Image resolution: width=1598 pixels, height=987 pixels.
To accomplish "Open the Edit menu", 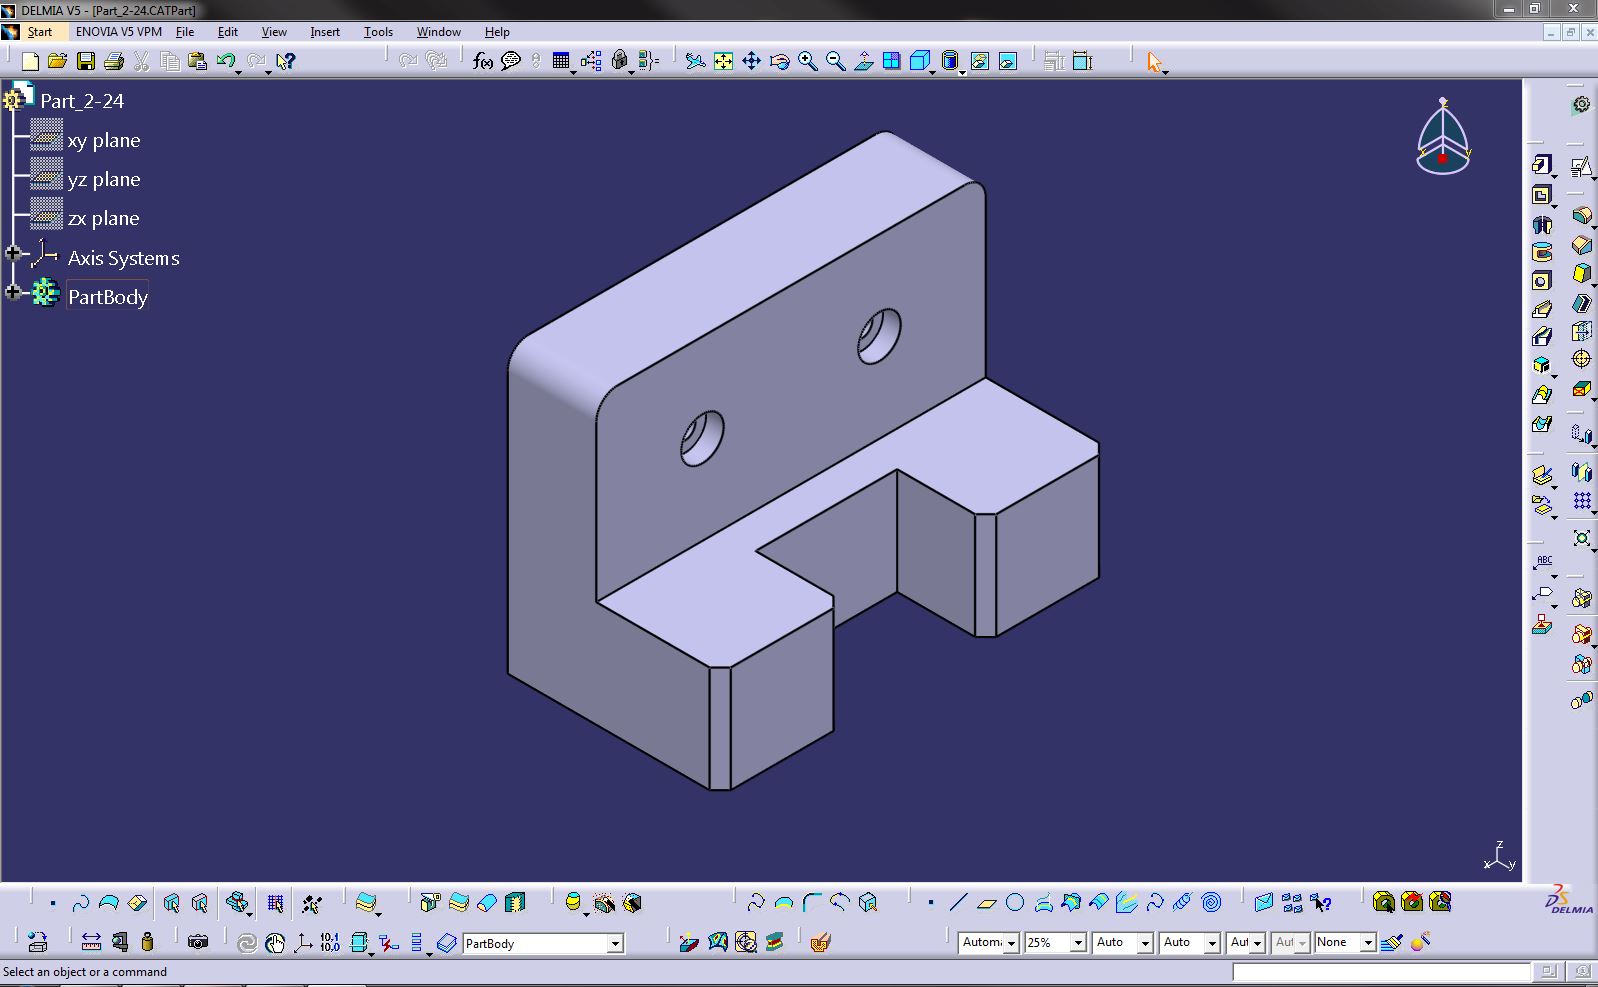I will tap(228, 32).
